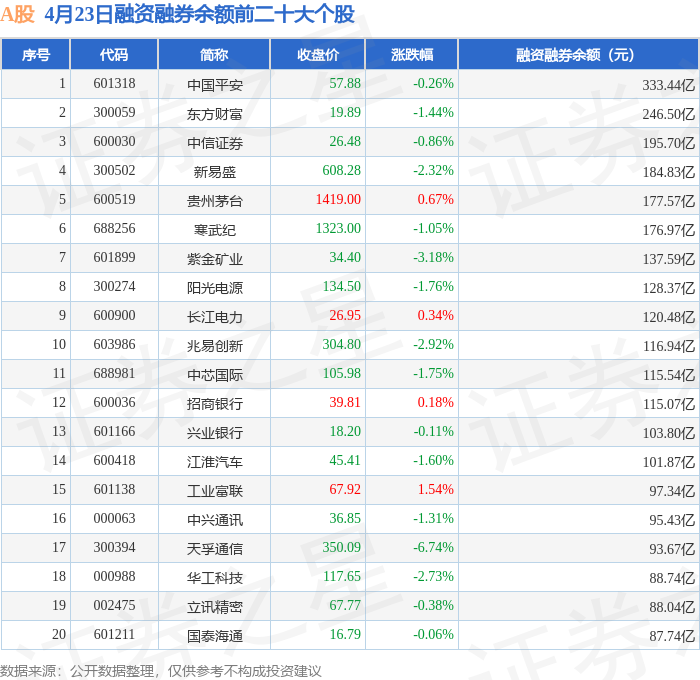Click the 简称 column header
Image resolution: width=700 pixels, height=680 pixels.
214,54
